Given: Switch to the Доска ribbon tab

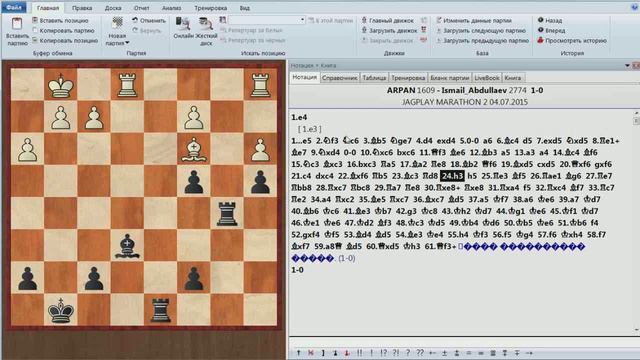Looking at the screenshot, I should tap(113, 8).
